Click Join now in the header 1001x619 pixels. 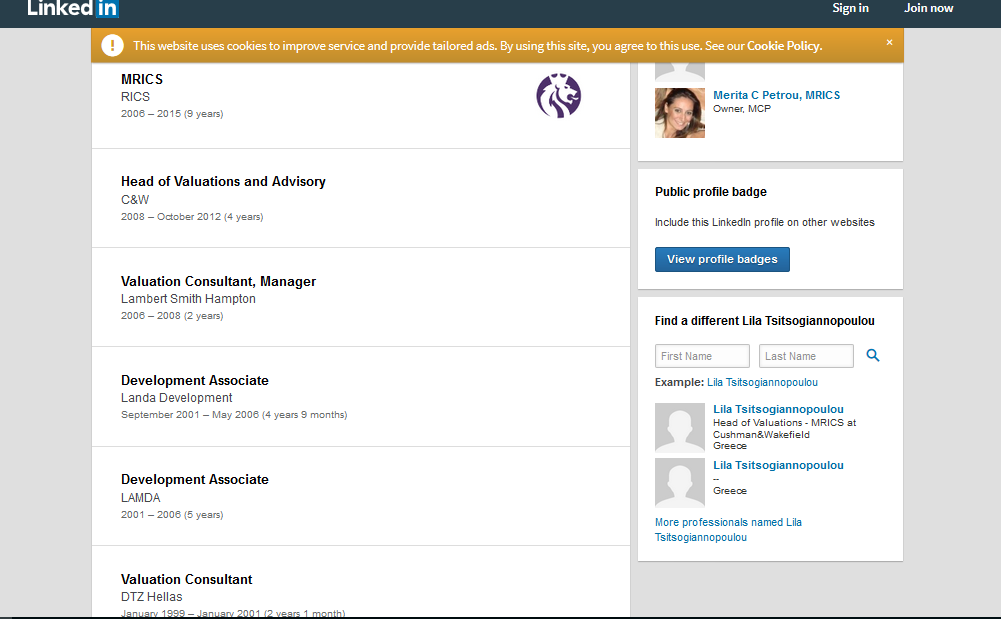pyautogui.click(x=928, y=8)
